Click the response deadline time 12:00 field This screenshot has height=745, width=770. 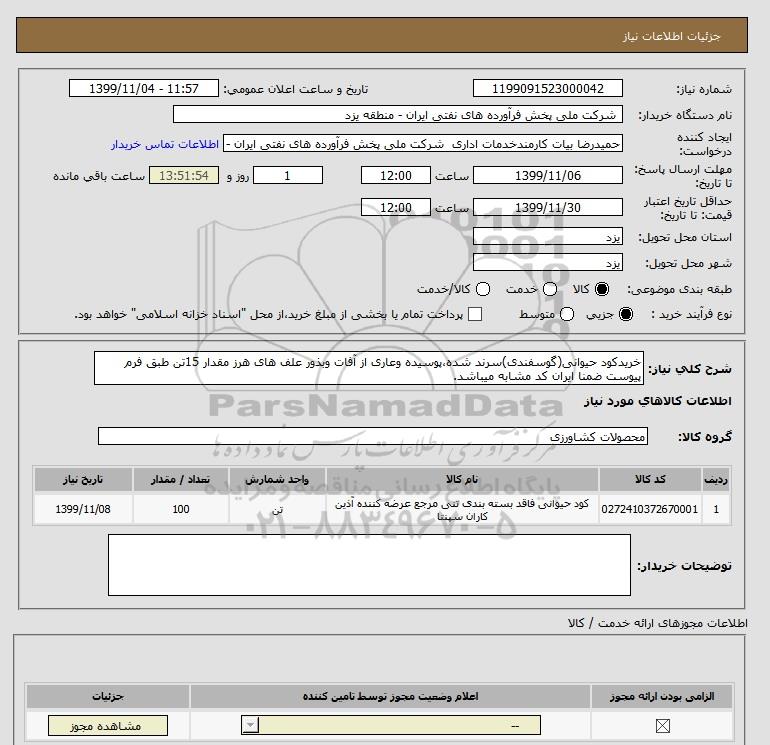396,175
